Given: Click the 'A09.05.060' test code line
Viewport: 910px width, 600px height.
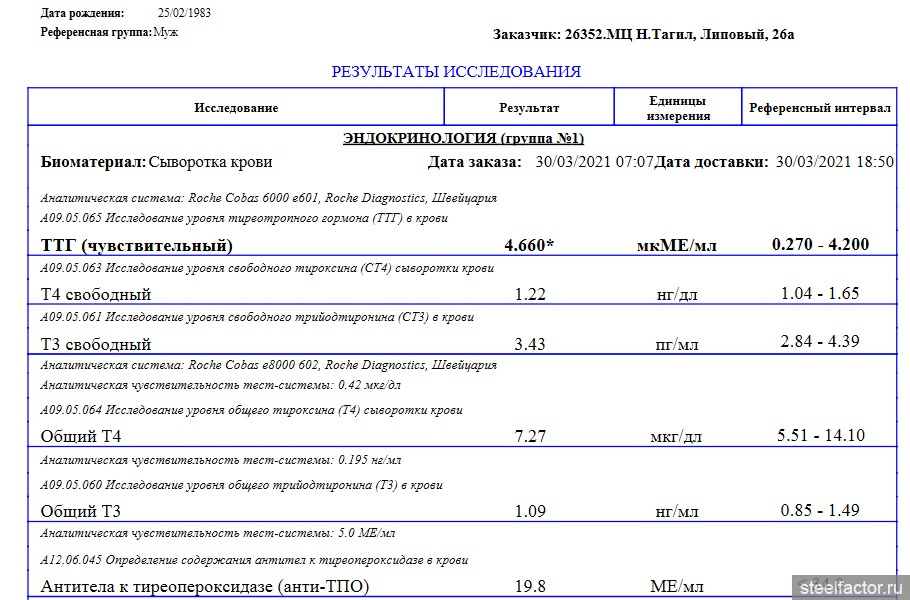Looking at the screenshot, I should (x=241, y=485).
